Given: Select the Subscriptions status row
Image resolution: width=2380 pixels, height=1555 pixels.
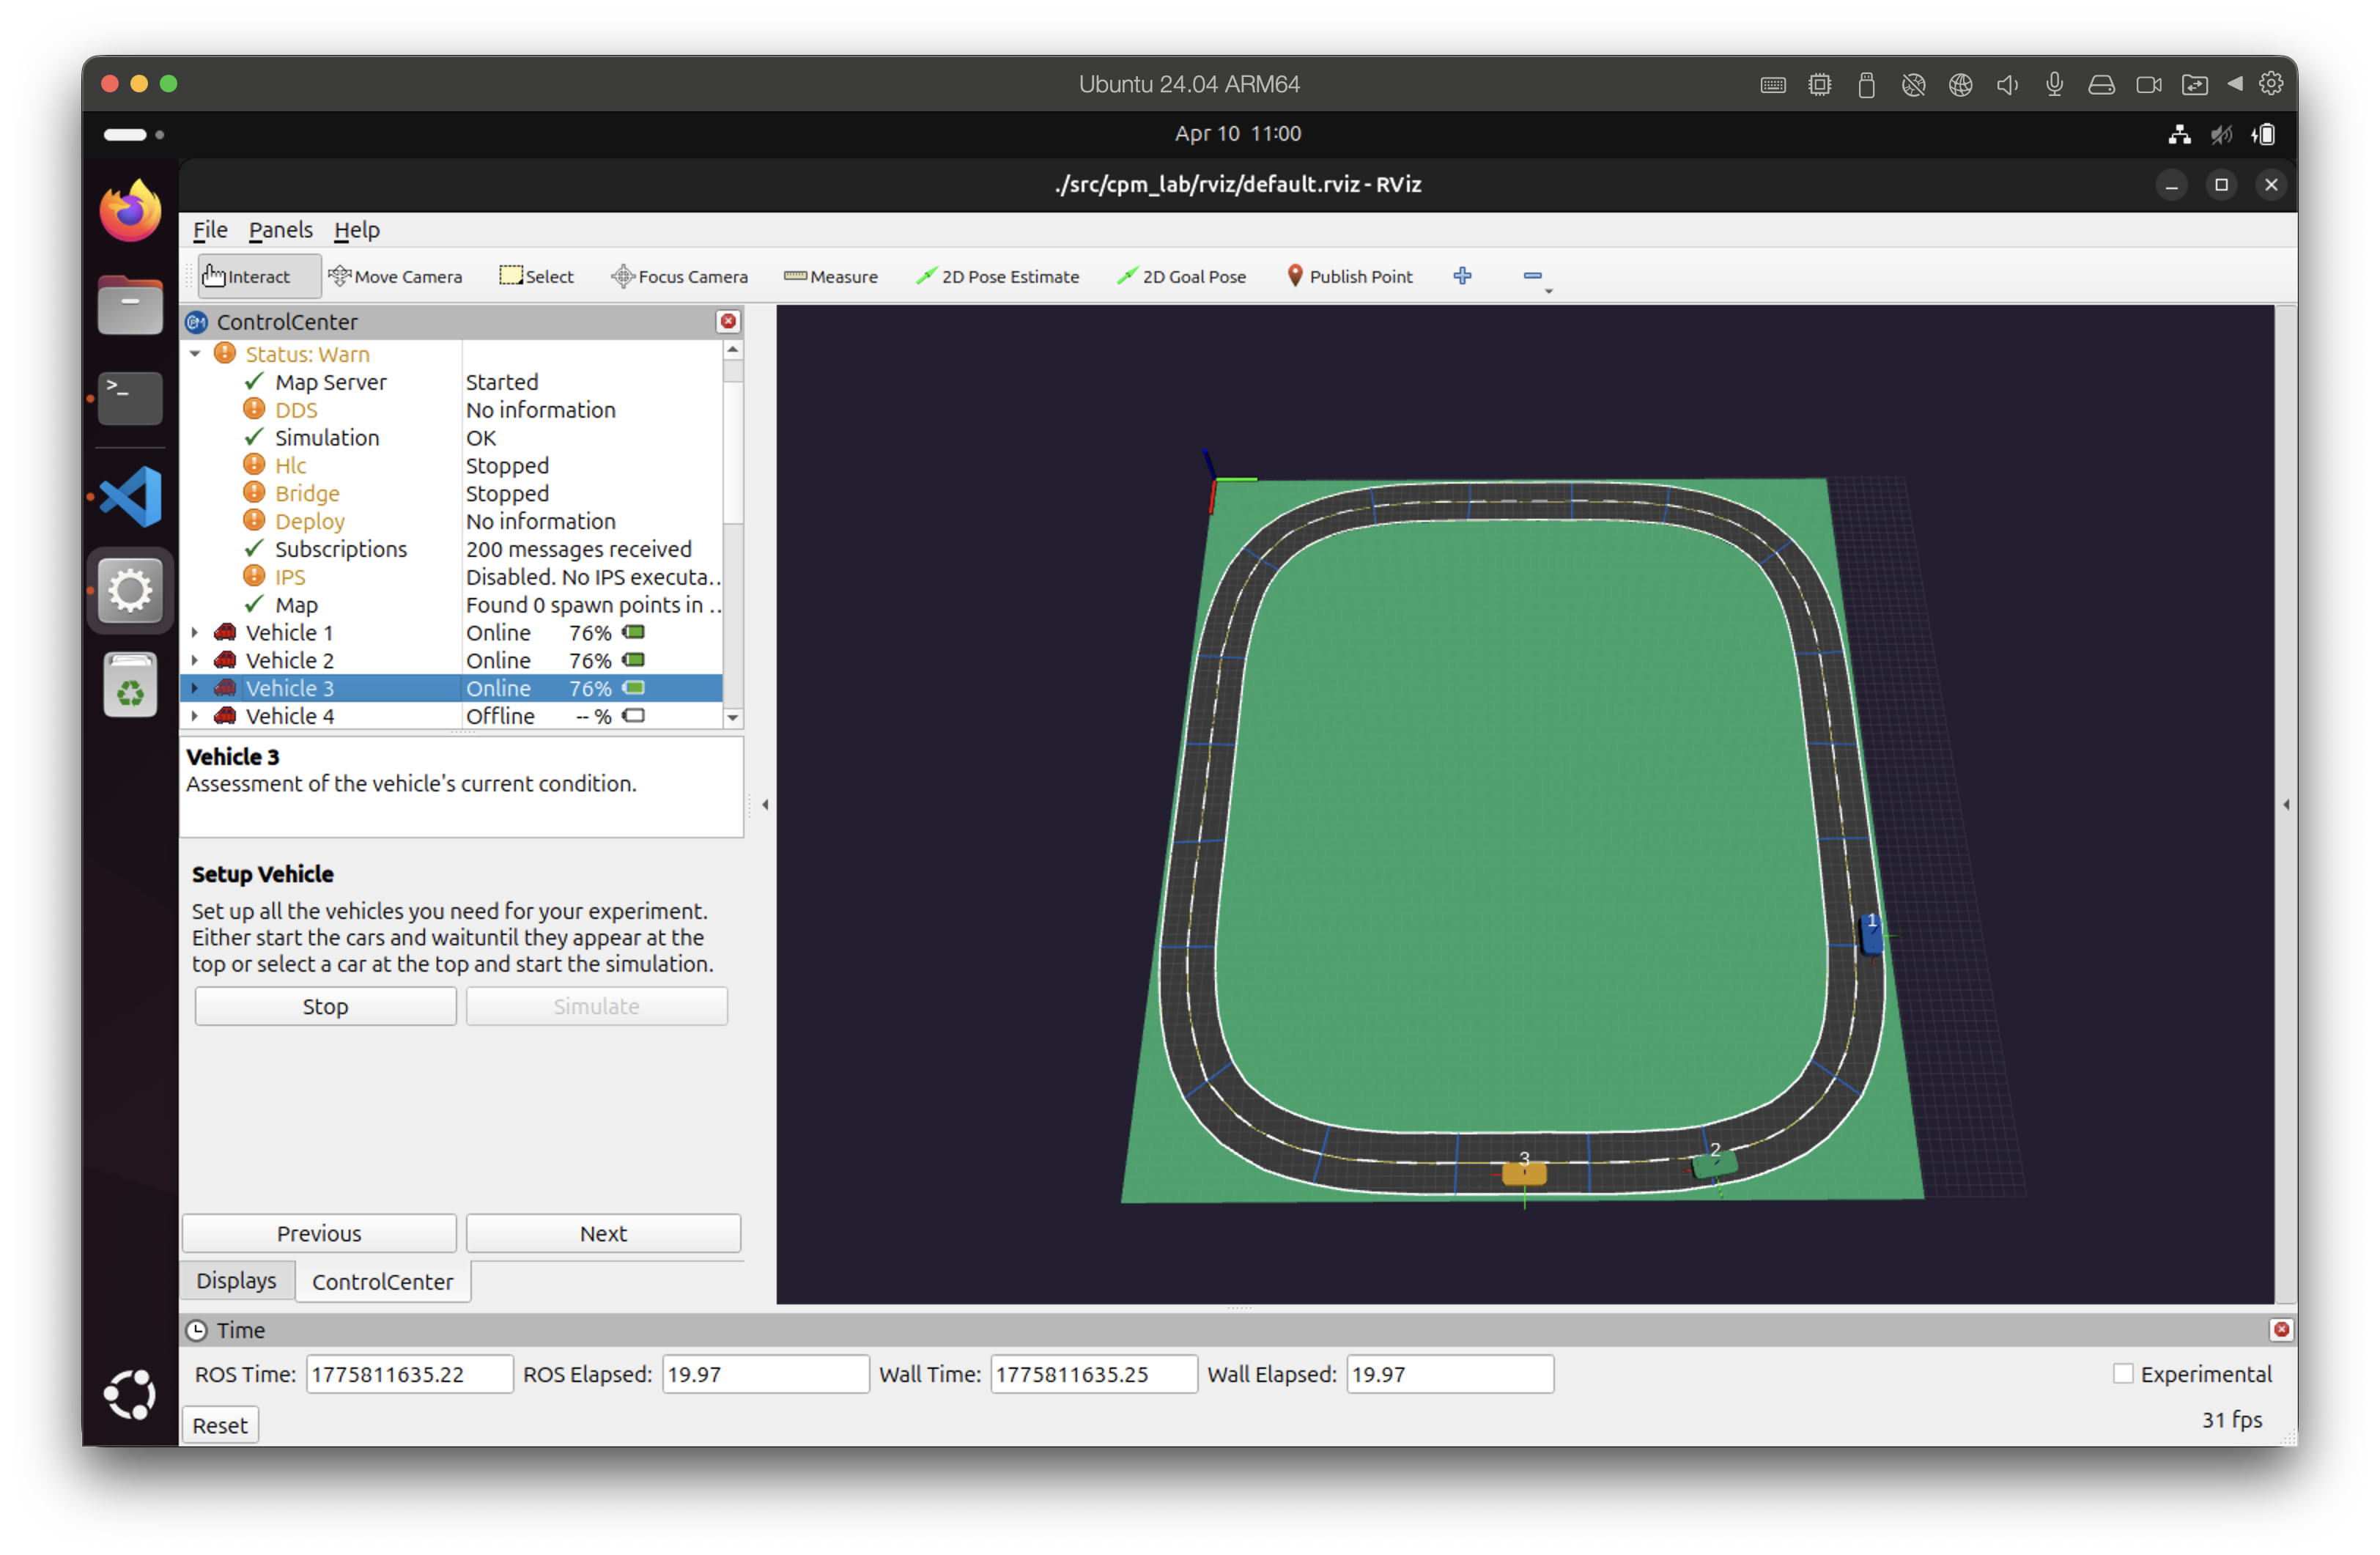Looking at the screenshot, I should point(452,549).
